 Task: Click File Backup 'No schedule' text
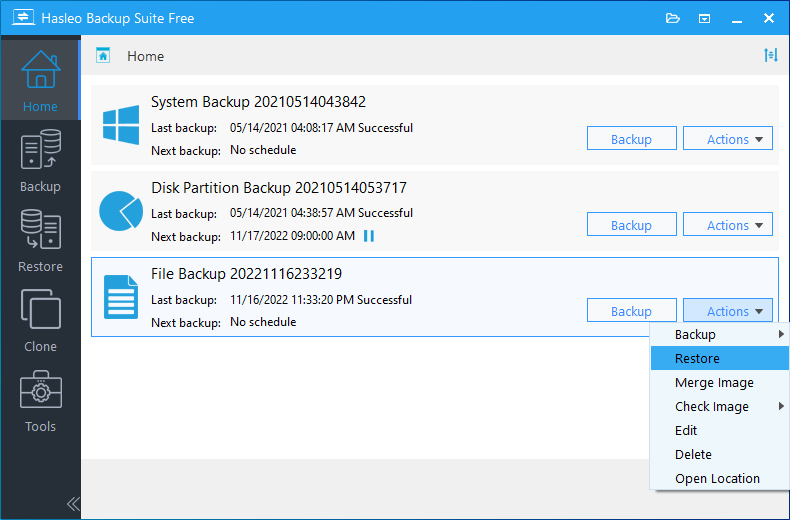263,321
